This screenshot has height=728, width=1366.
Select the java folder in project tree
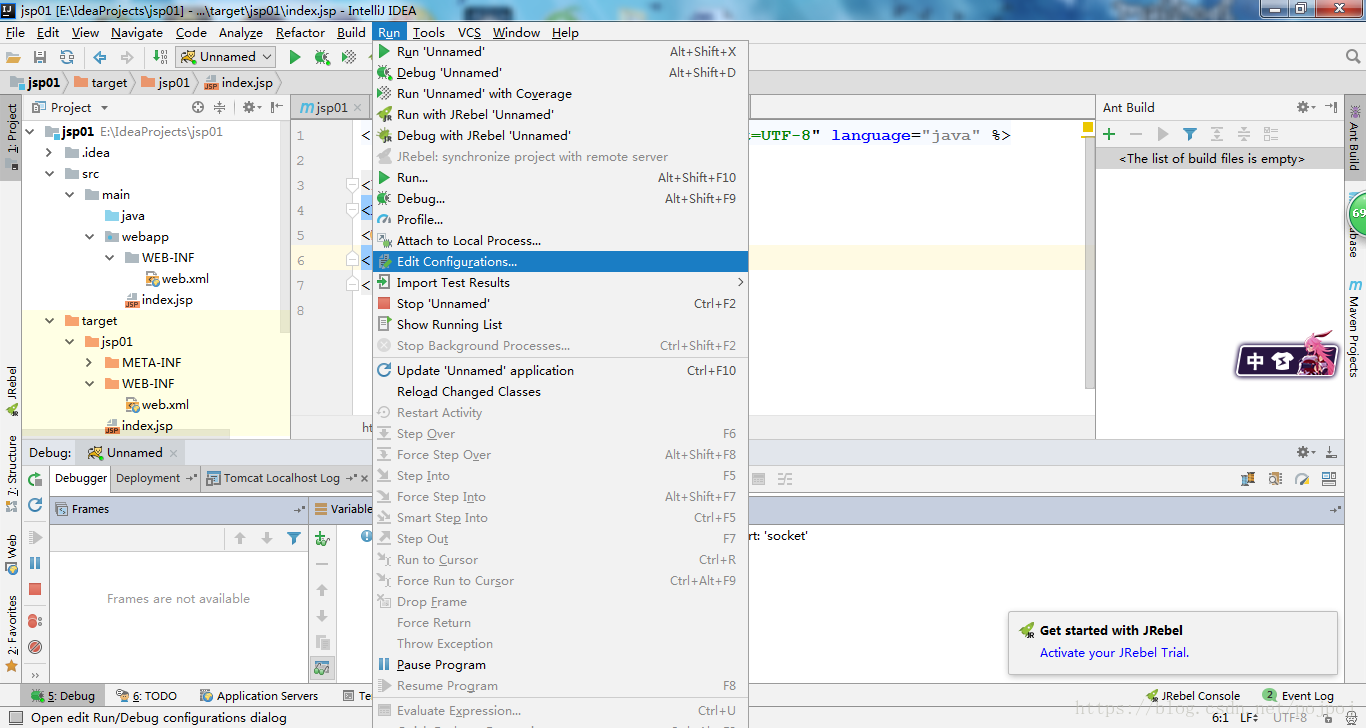[x=124, y=215]
